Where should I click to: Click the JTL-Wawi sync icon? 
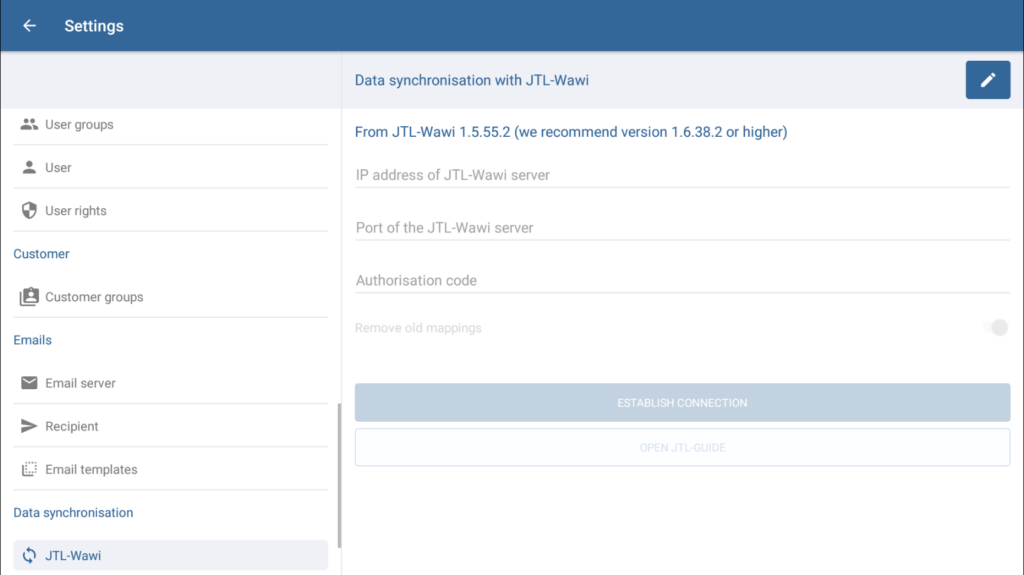pos(29,555)
